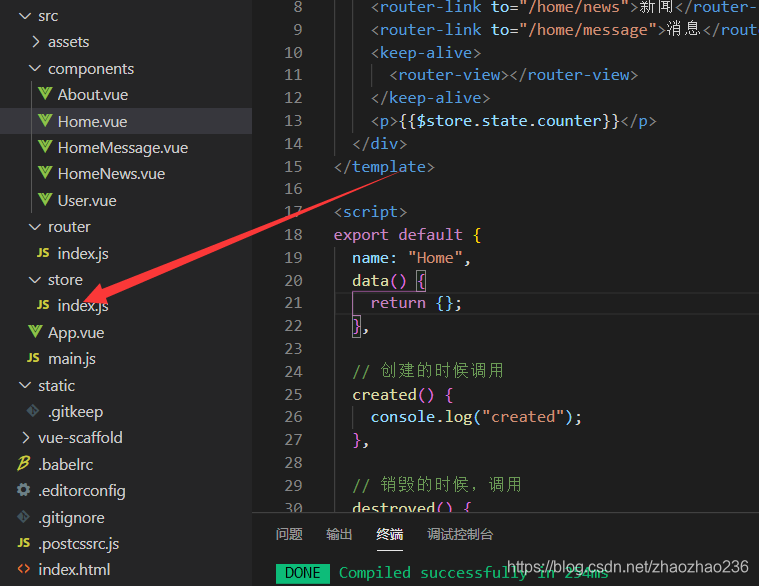Click the Vue icon beside App.vue

pos(35,331)
